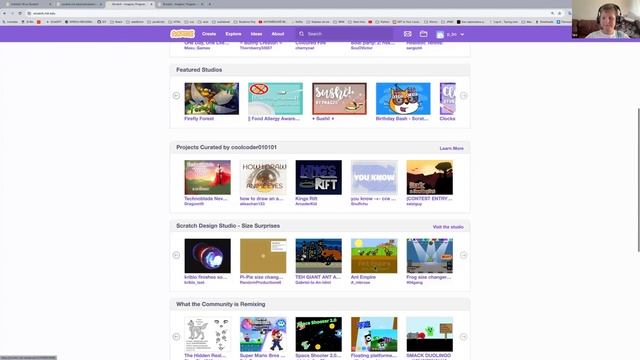Show previous Size Surprises projects
640x360 pixels.
point(176,255)
